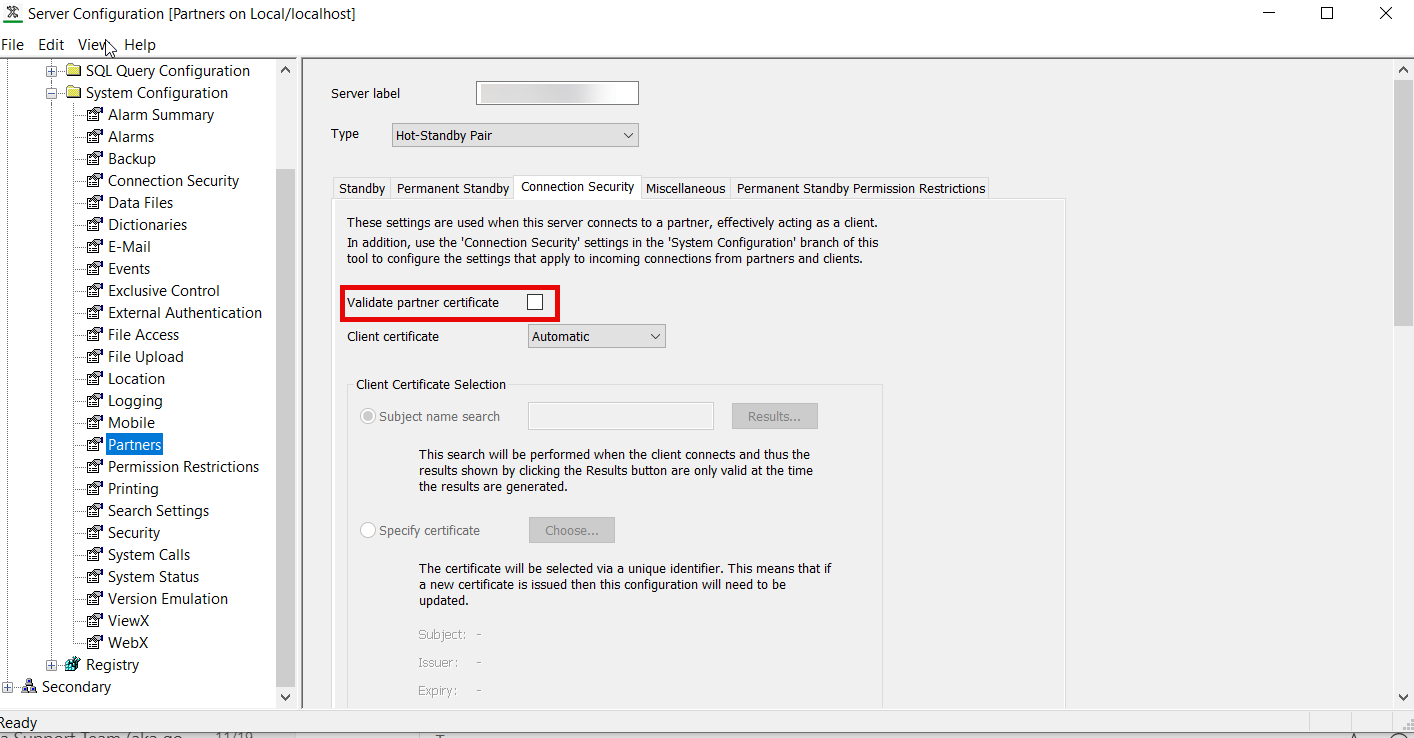
Task: Select Printing in the tree
Action: click(133, 489)
